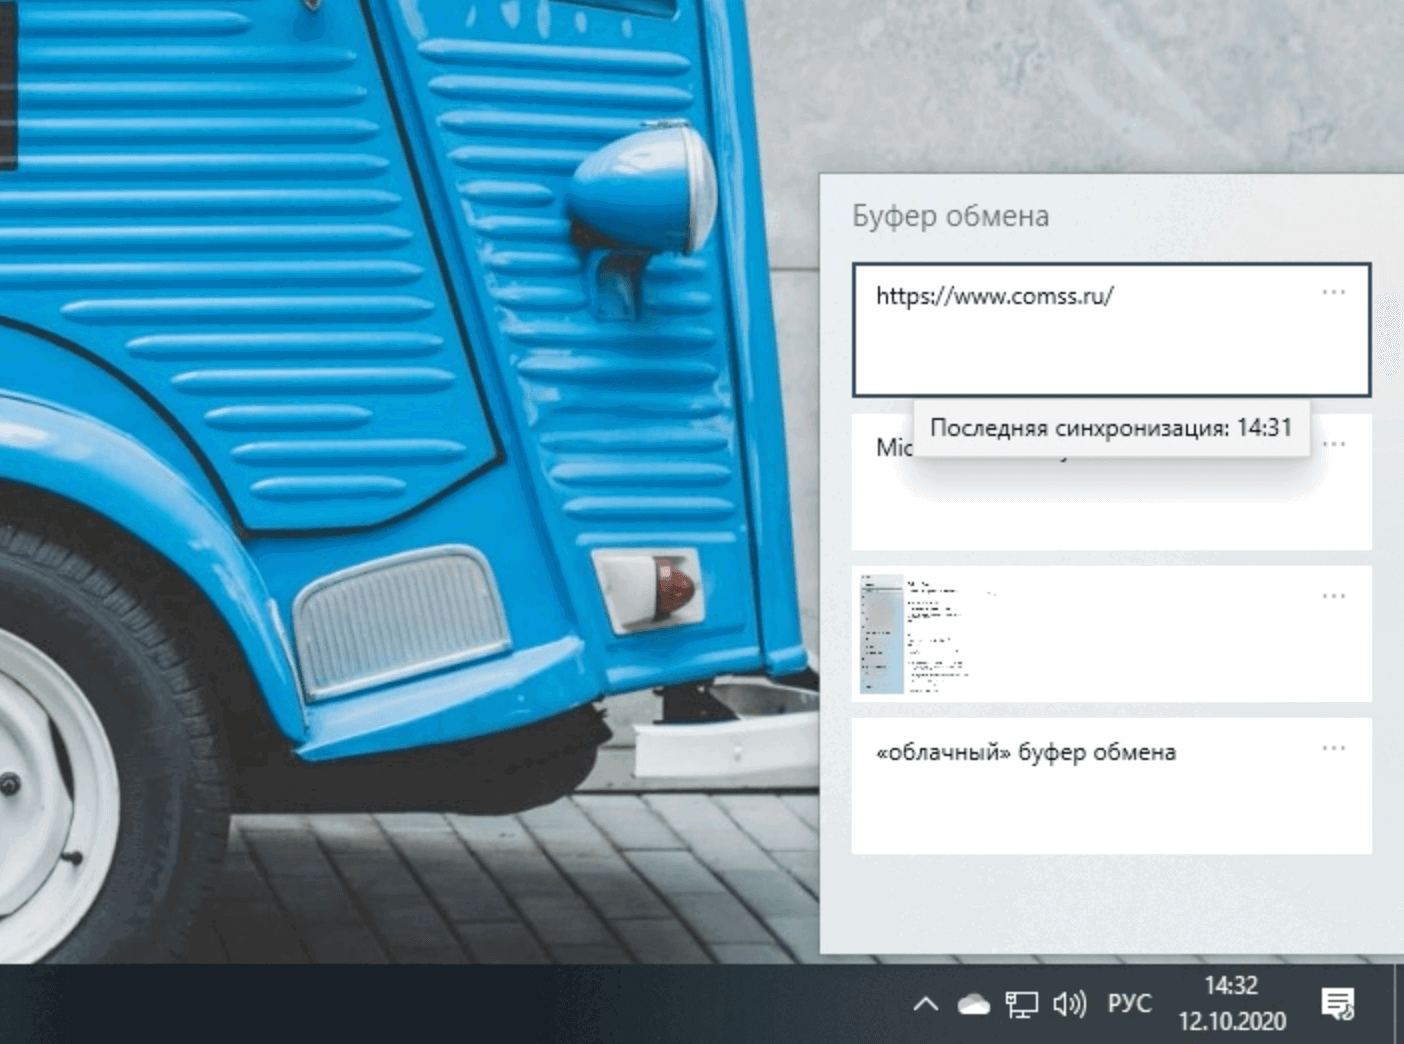This screenshot has width=1404, height=1044.
Task: Open options for the comss.ru clipboard item
Action: point(1333,293)
